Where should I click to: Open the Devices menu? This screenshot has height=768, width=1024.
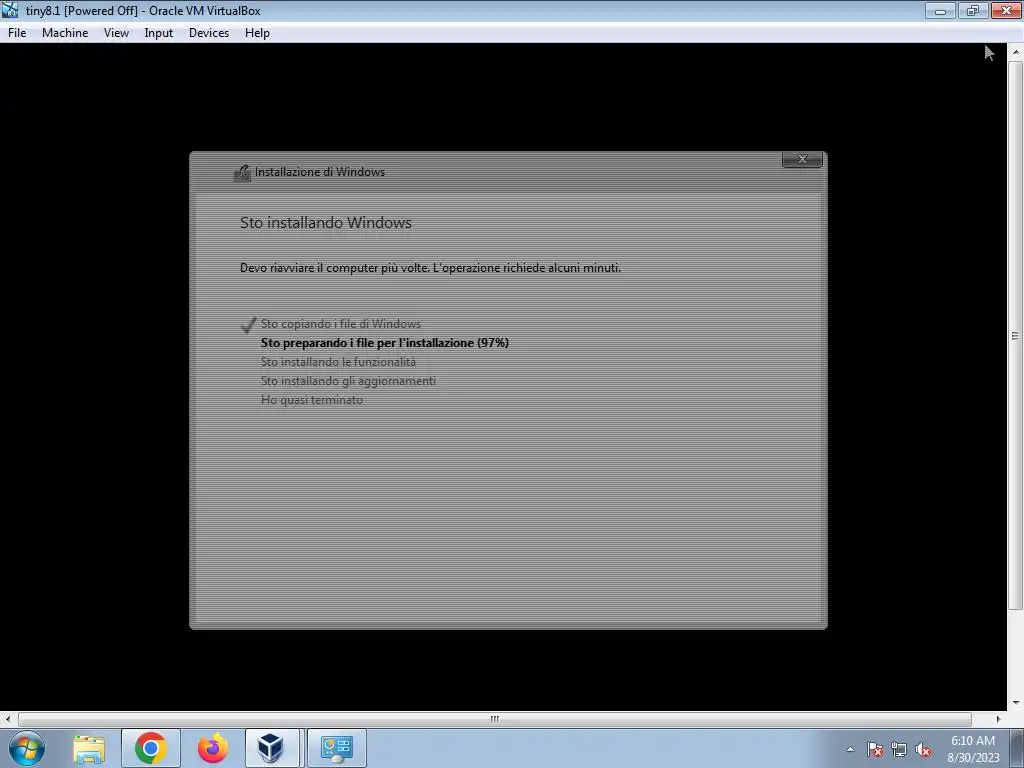click(x=209, y=33)
